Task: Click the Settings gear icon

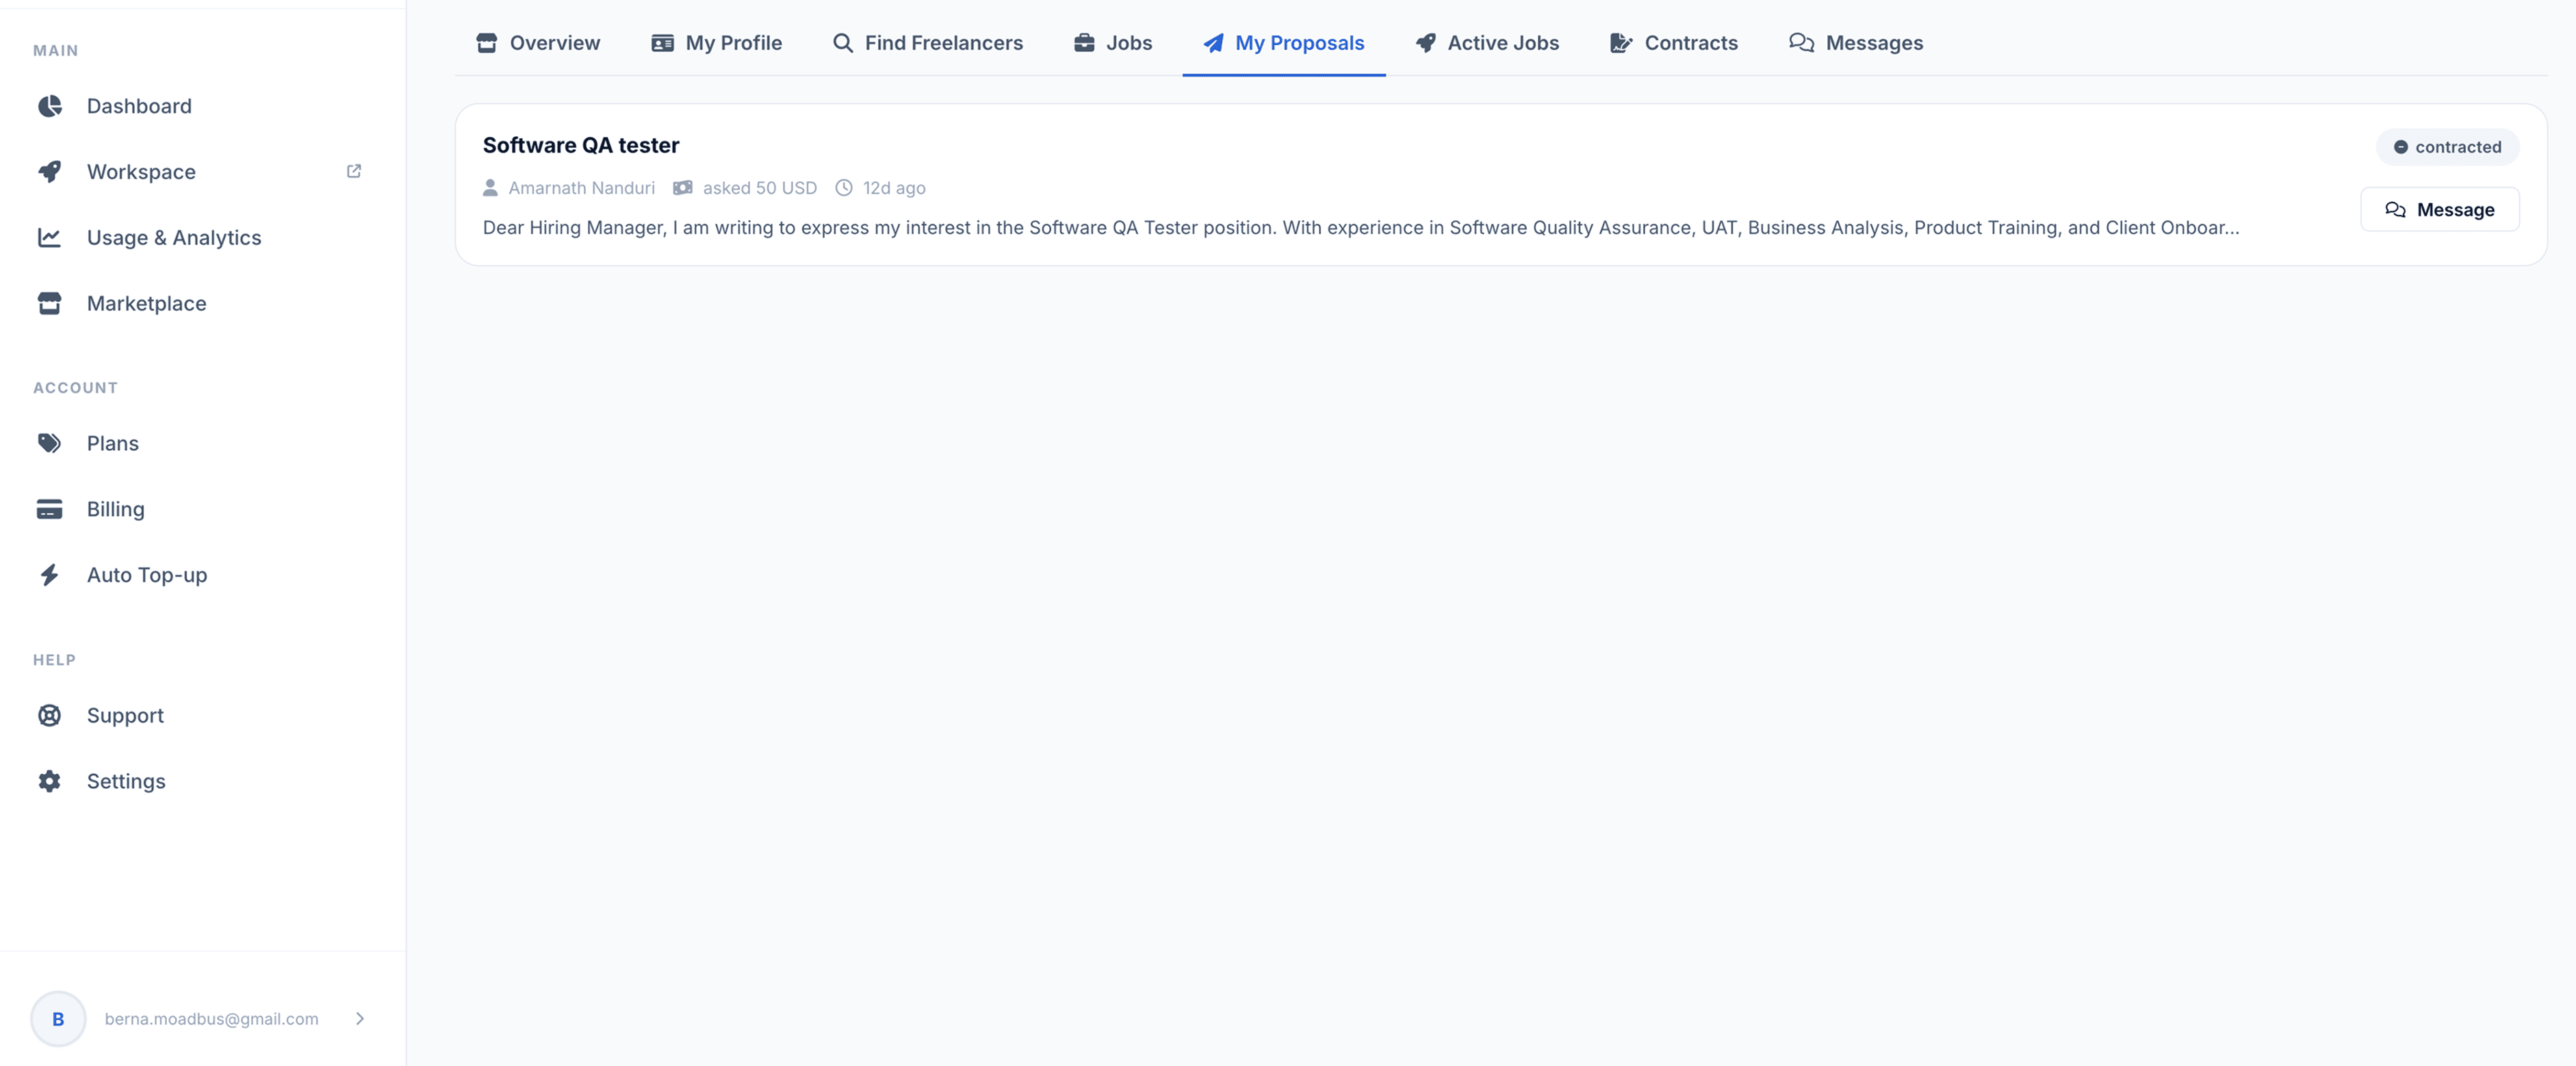Action: point(50,781)
